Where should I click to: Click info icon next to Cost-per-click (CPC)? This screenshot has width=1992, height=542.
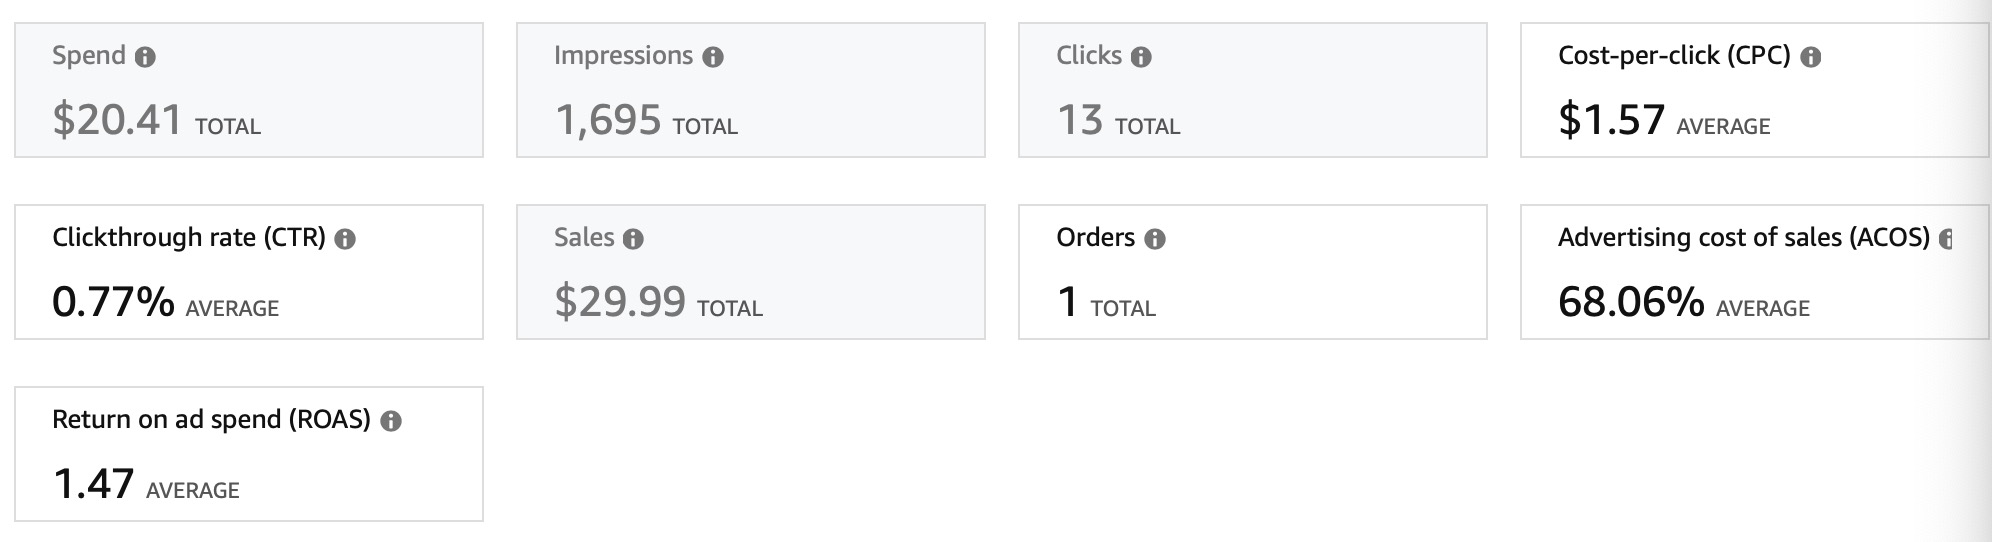point(1810,57)
